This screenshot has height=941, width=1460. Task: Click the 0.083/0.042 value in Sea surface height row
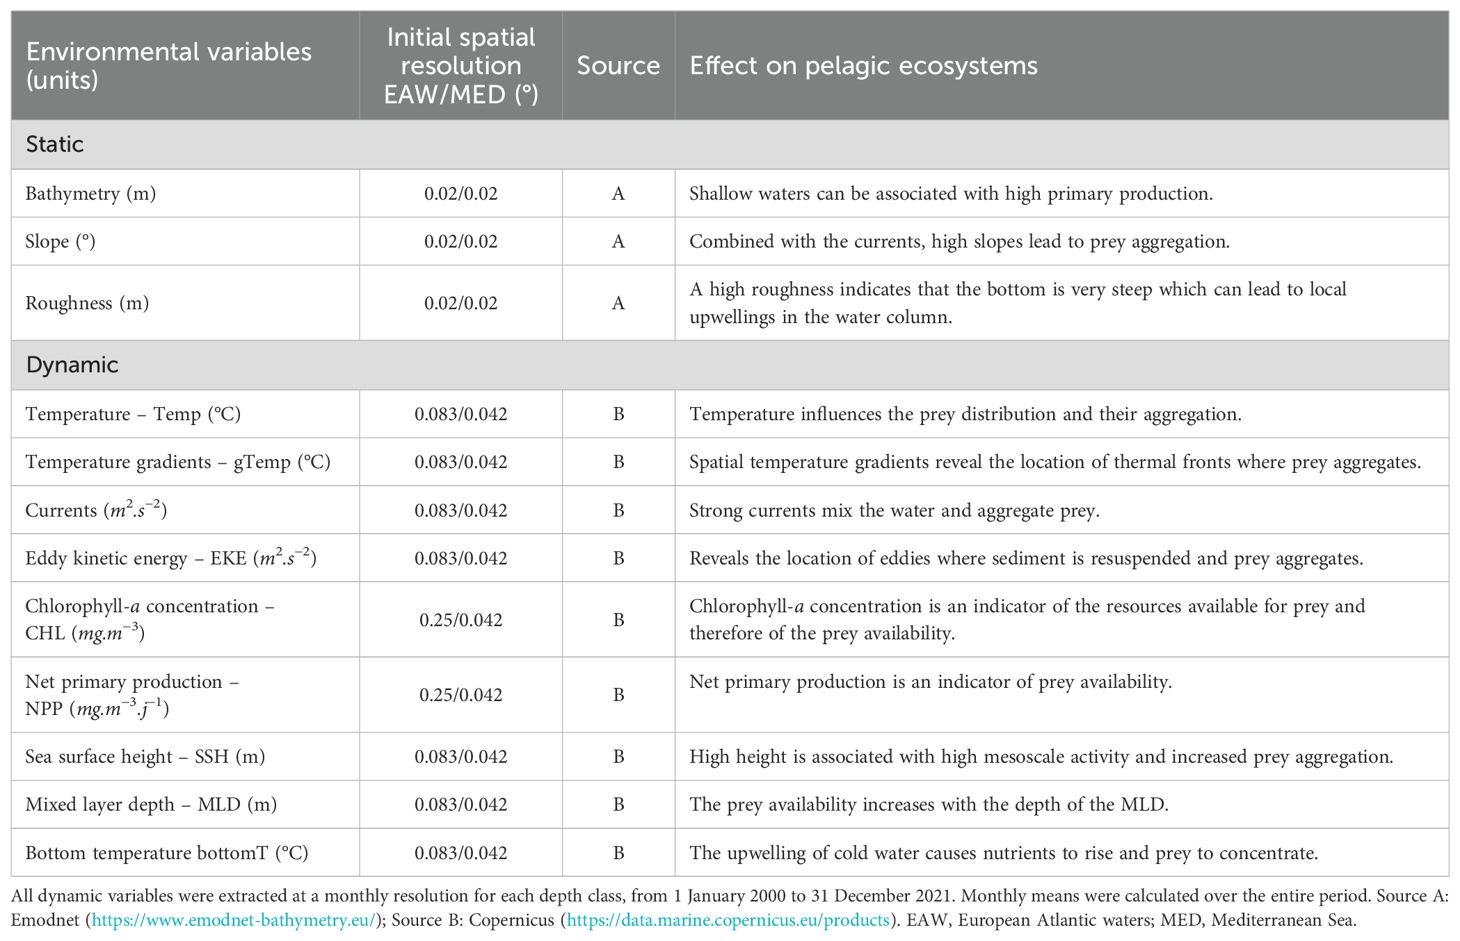pos(461,757)
